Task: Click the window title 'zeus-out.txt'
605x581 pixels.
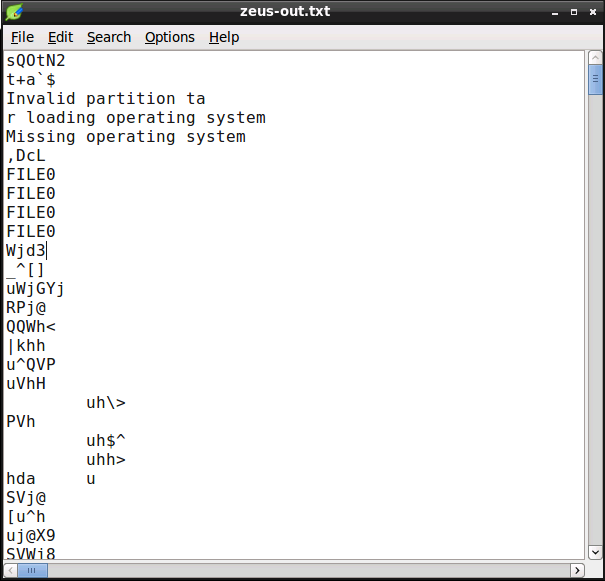Action: [285, 11]
